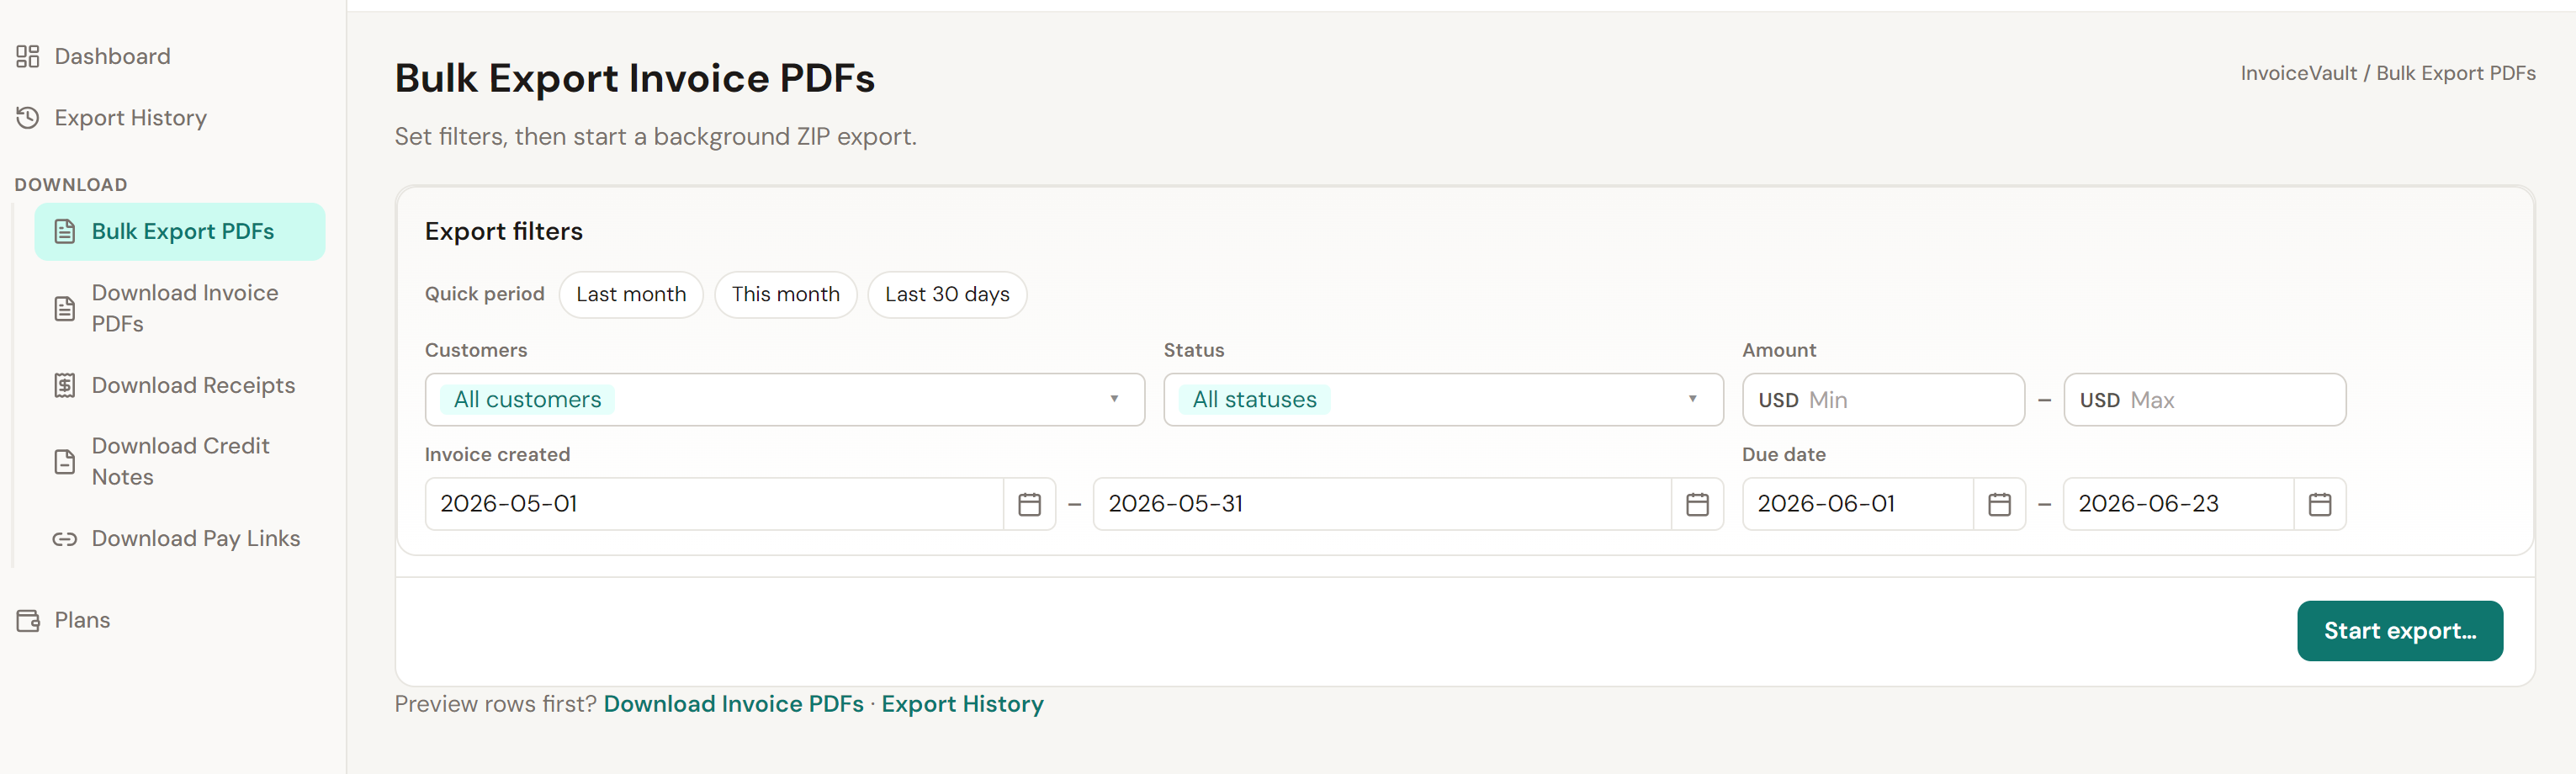This screenshot has height=774, width=2576.
Task: Click the Plans wallet icon
Action: pos(28,620)
